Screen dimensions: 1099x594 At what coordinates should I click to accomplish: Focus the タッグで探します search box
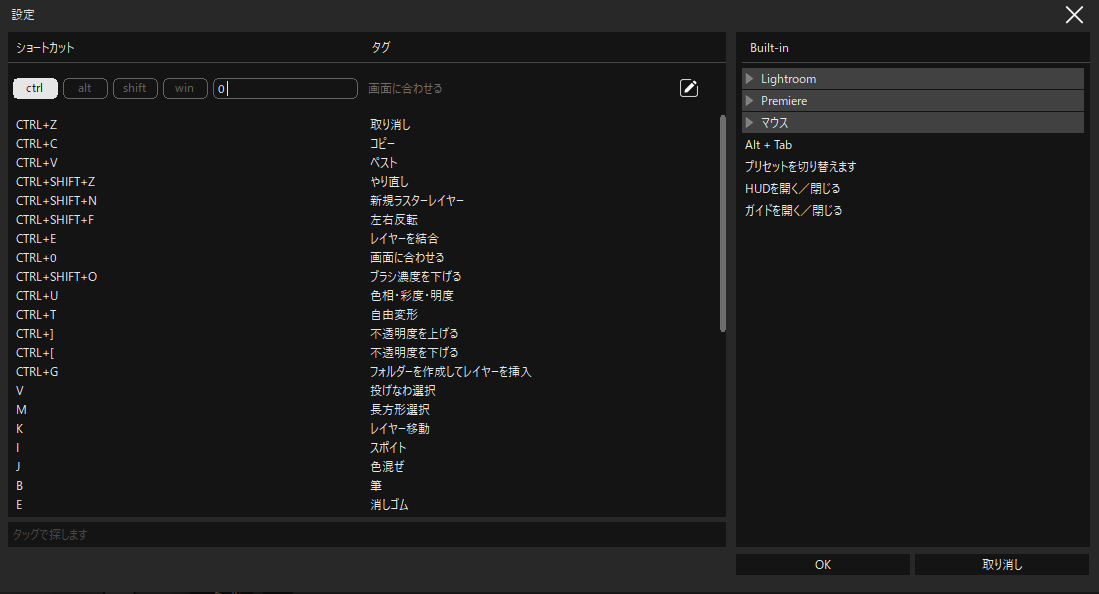pos(366,534)
